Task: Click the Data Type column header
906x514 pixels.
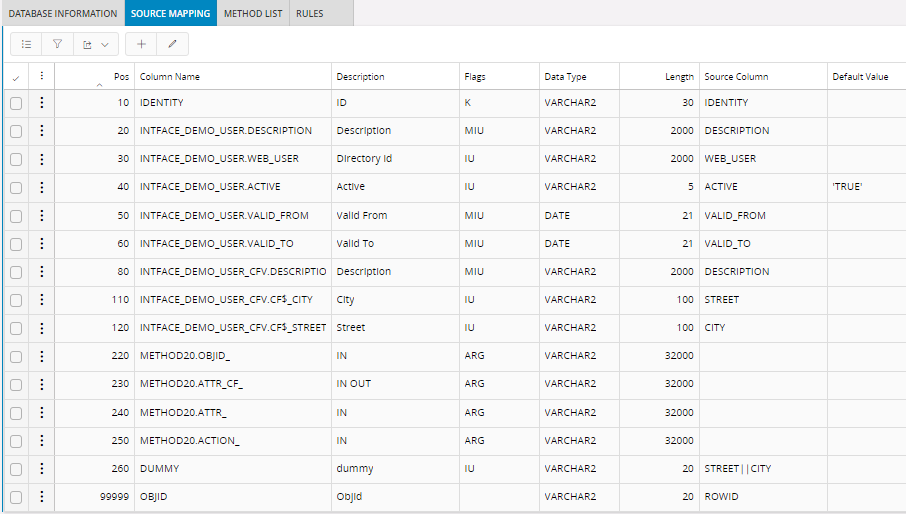Action: (x=565, y=76)
